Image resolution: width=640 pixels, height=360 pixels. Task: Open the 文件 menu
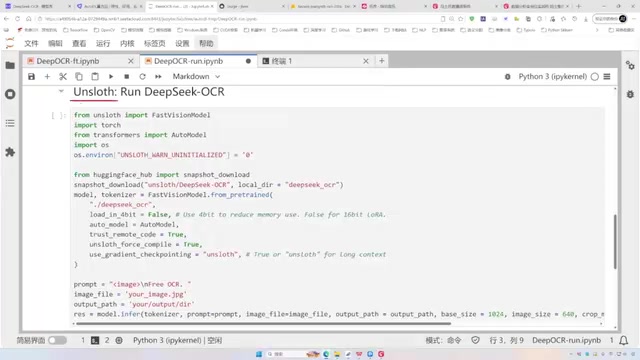coord(31,43)
